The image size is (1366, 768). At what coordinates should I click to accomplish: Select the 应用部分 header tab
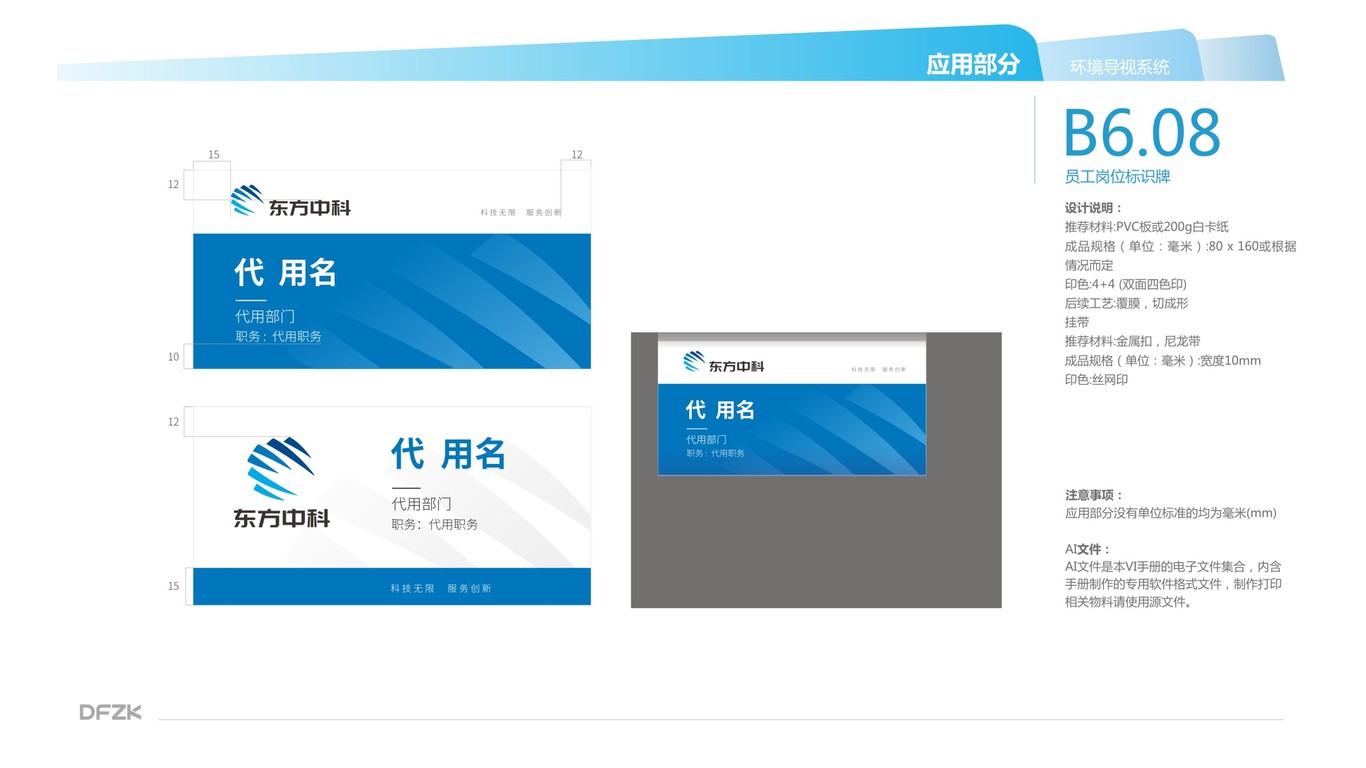point(972,64)
